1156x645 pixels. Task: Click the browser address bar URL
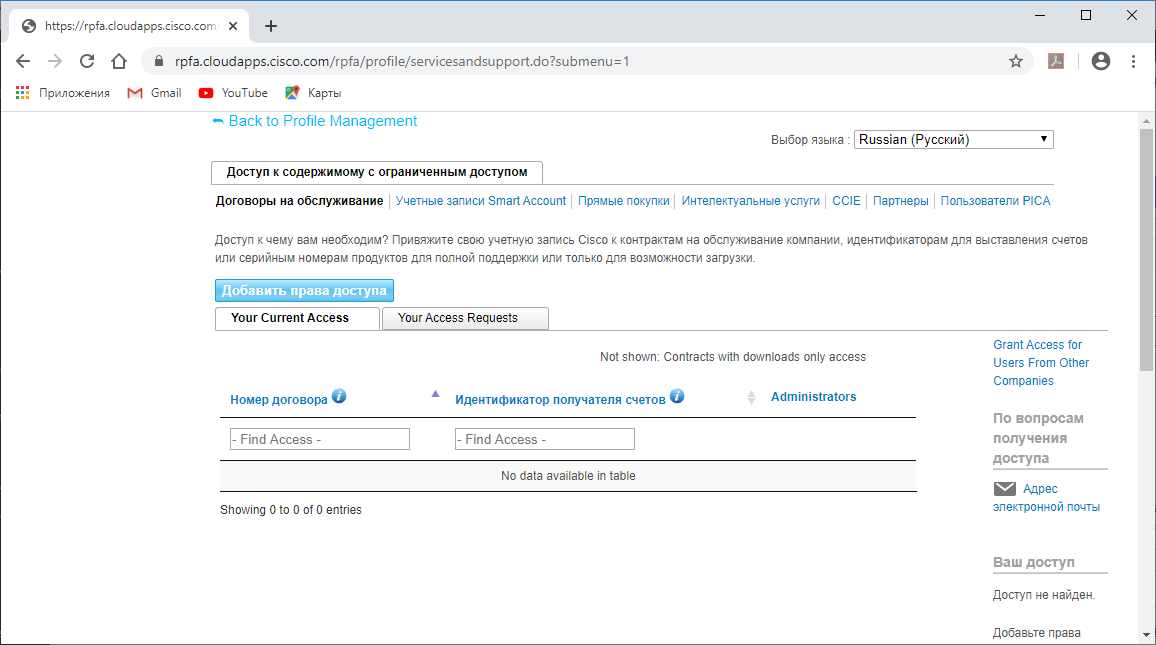pyautogui.click(x=403, y=61)
